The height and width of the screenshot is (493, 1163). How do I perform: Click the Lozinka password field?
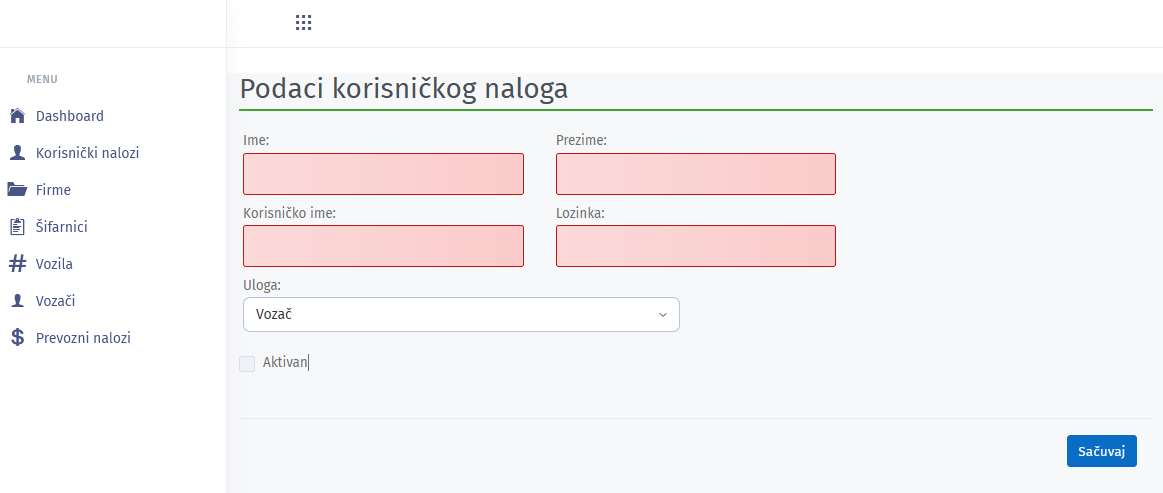pyautogui.click(x=695, y=246)
